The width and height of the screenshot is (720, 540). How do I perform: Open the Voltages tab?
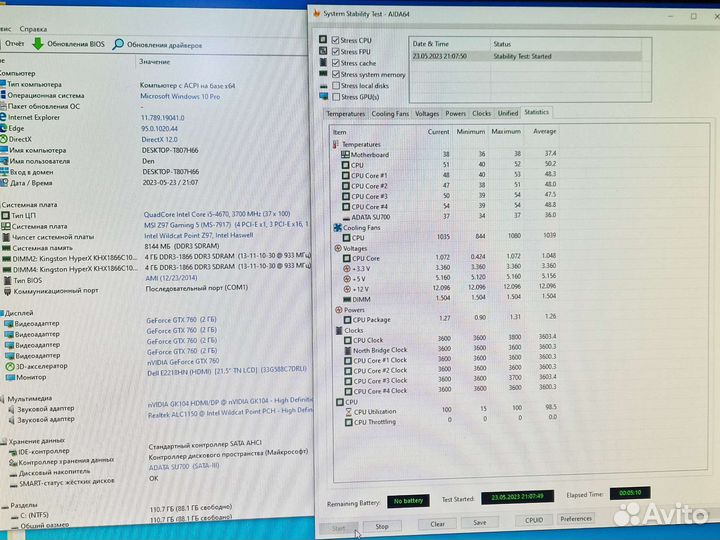point(427,113)
